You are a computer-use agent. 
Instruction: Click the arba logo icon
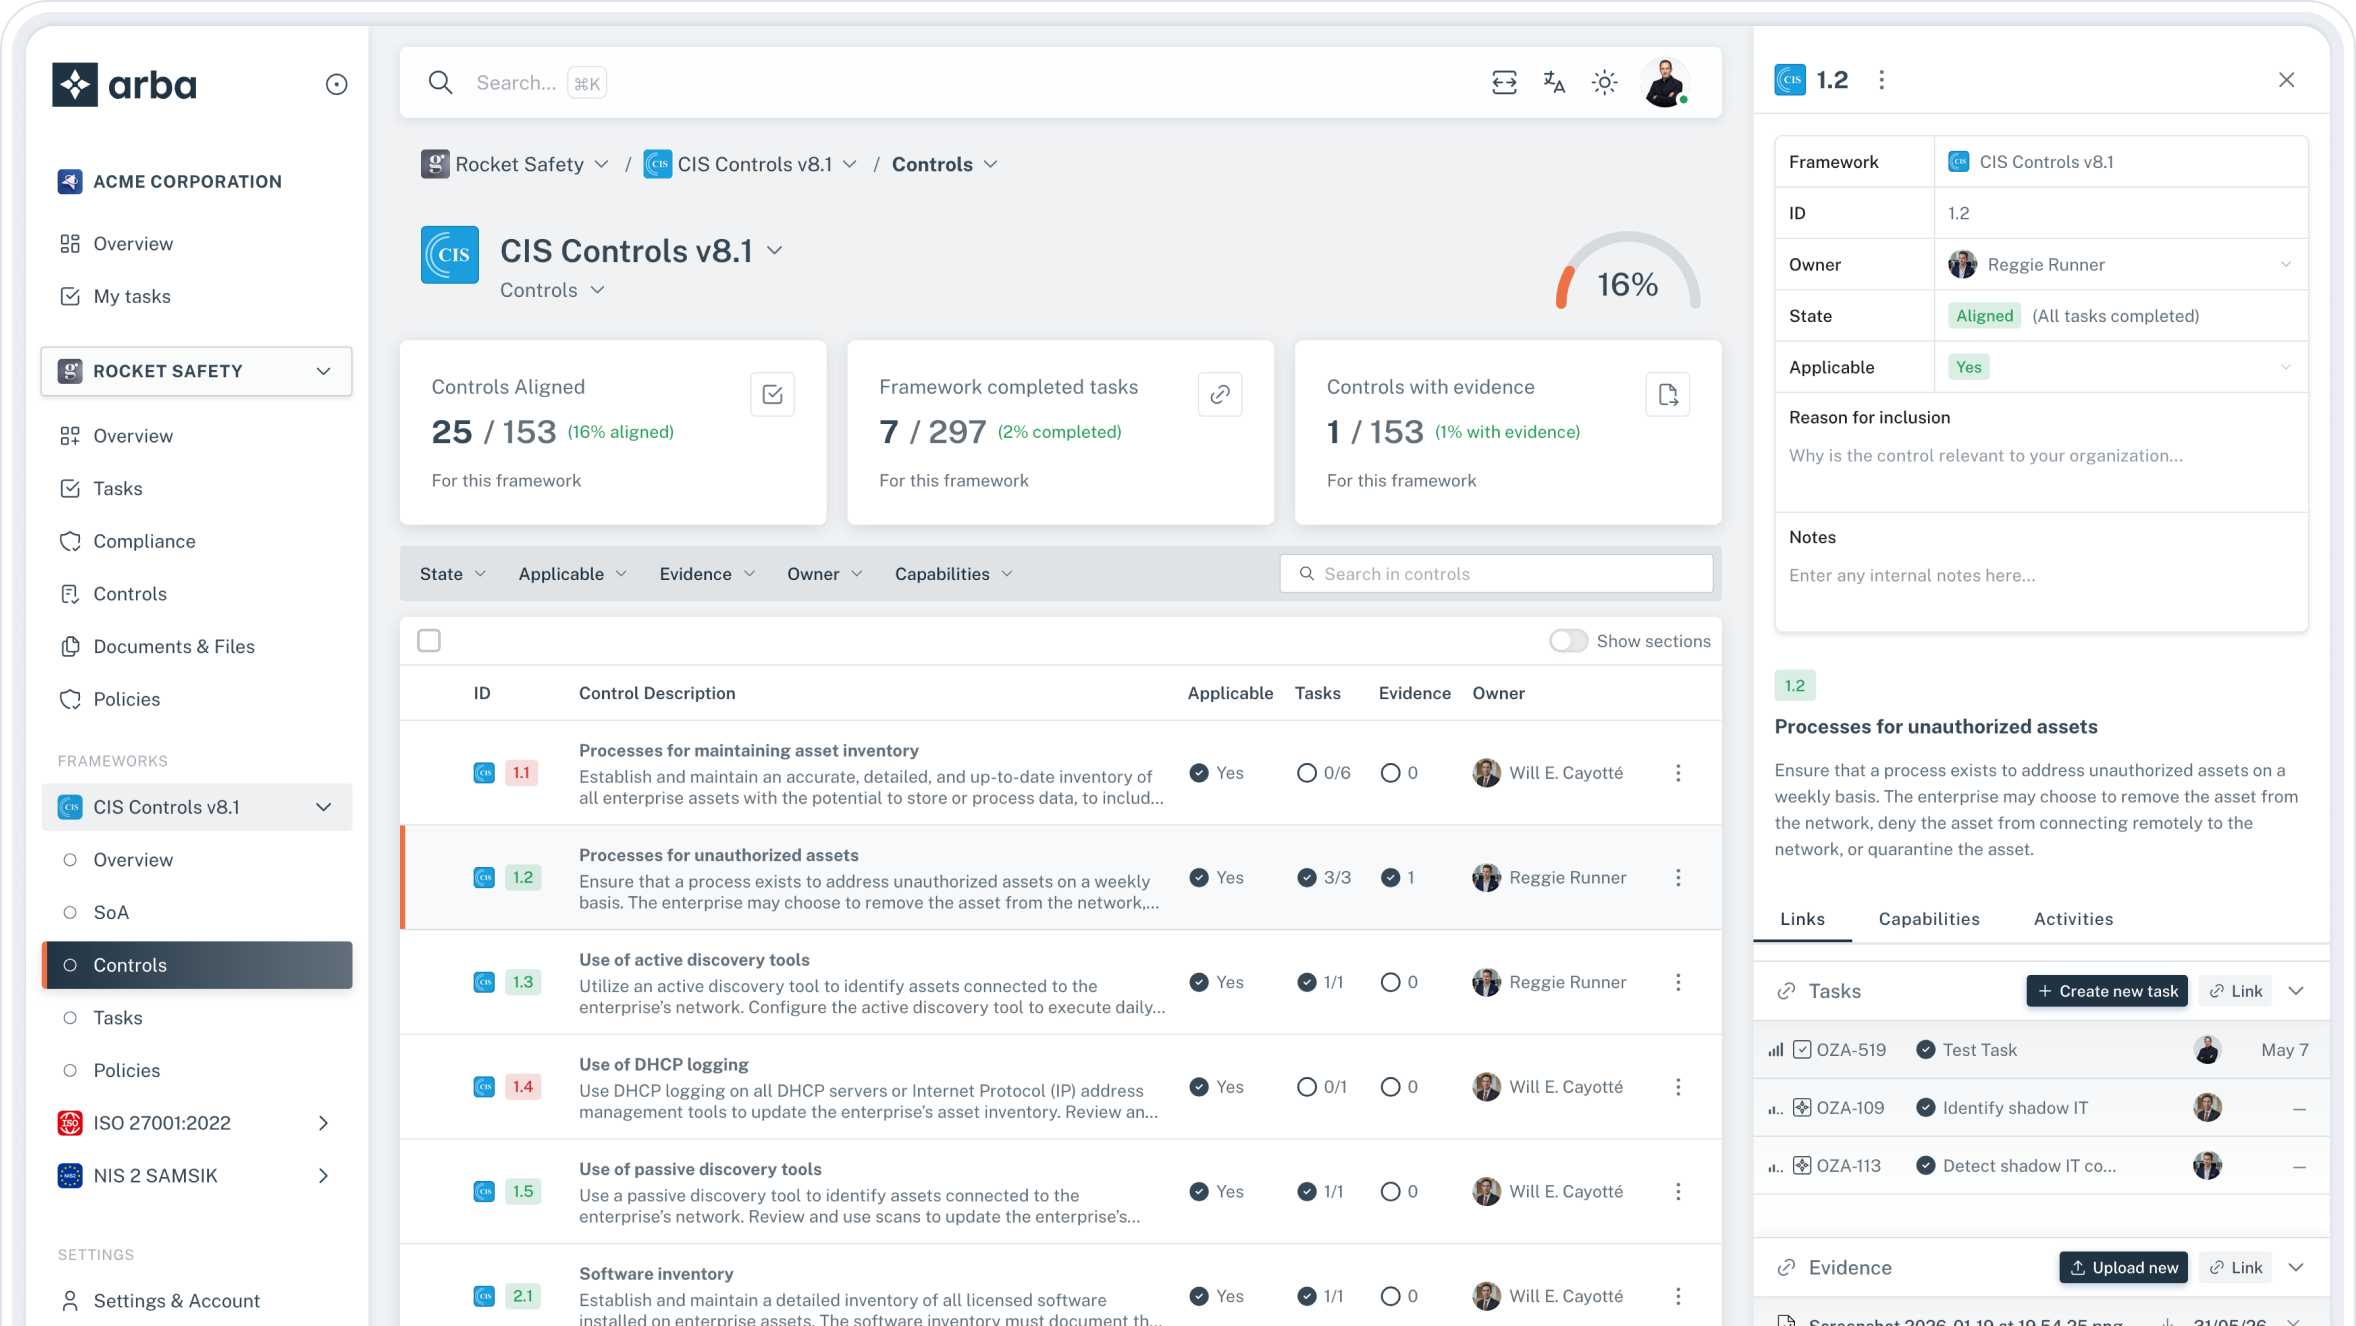click(75, 84)
